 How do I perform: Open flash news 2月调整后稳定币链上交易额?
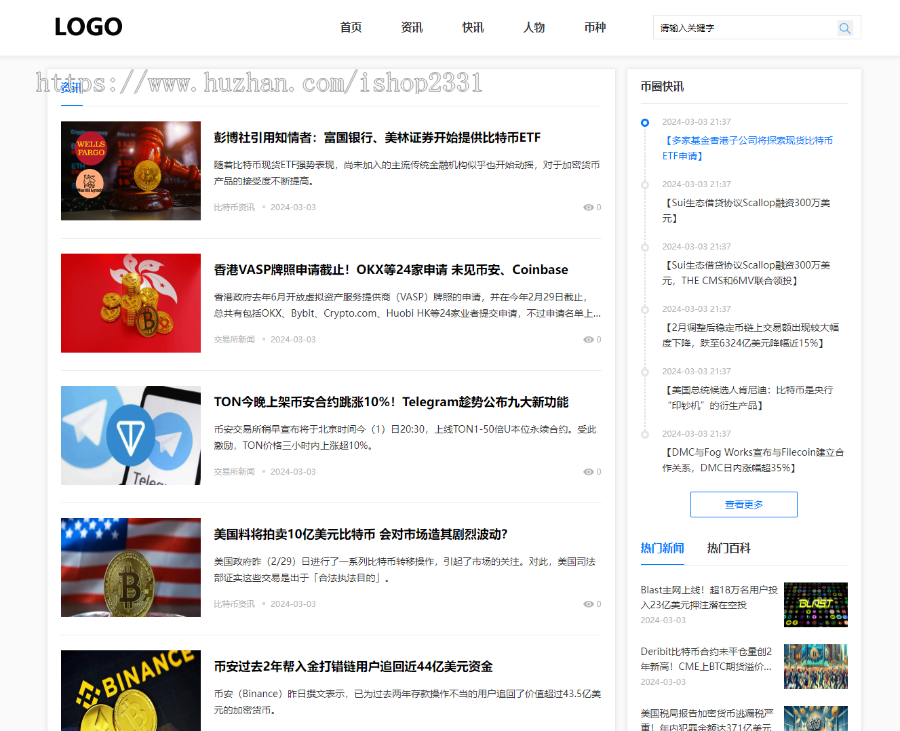(750, 335)
